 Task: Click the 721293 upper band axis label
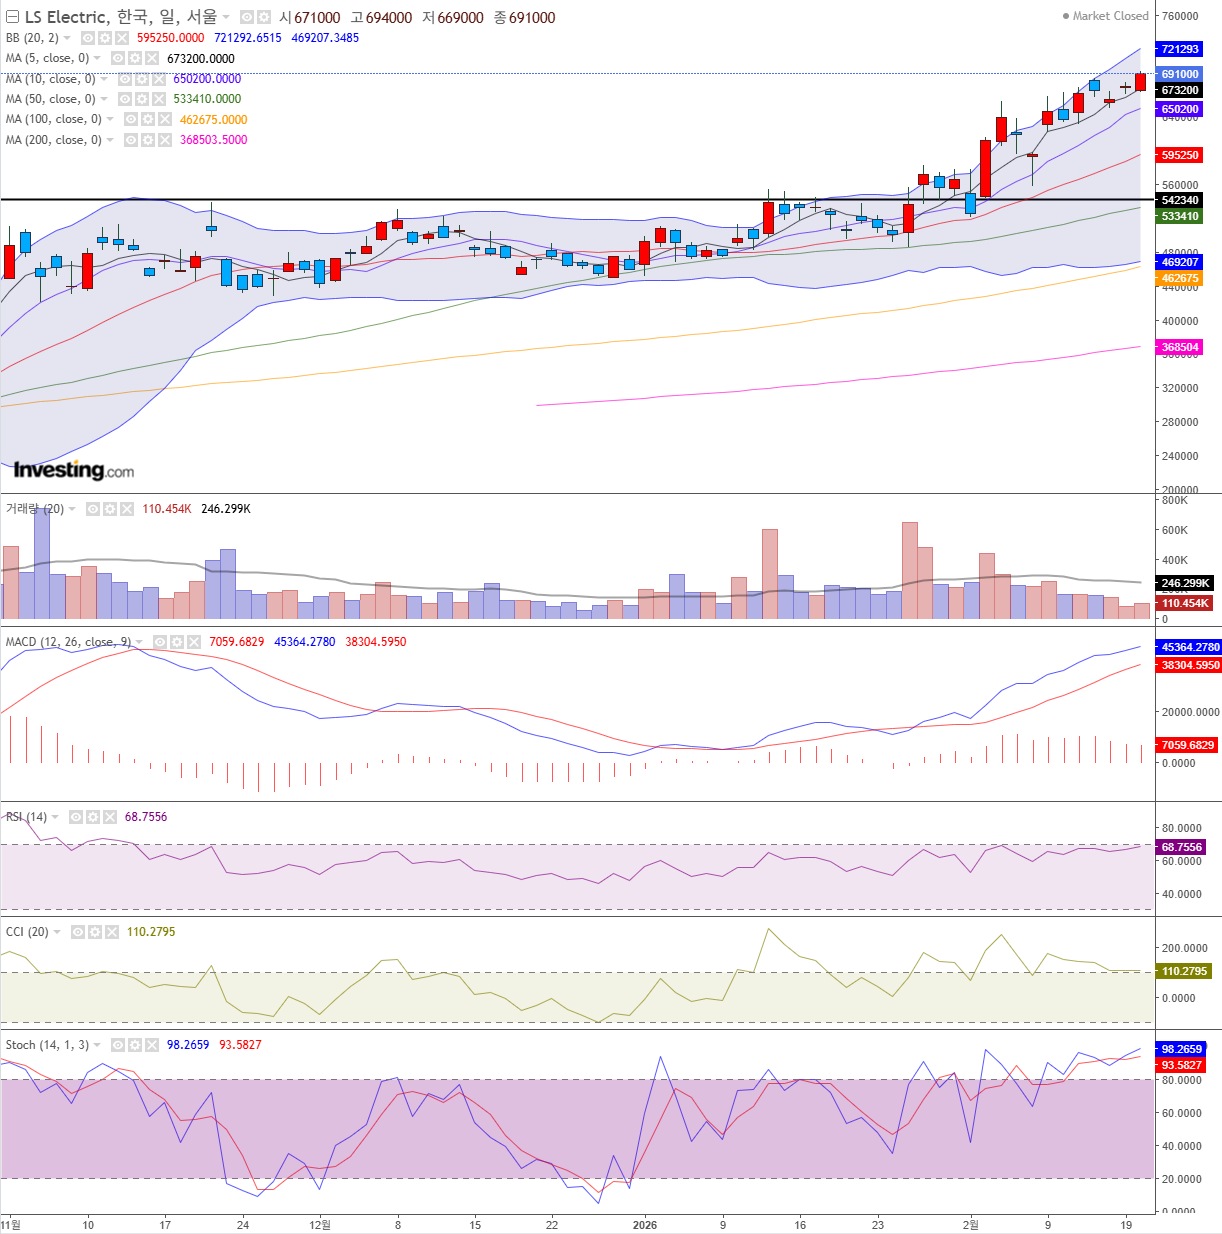coord(1180,49)
